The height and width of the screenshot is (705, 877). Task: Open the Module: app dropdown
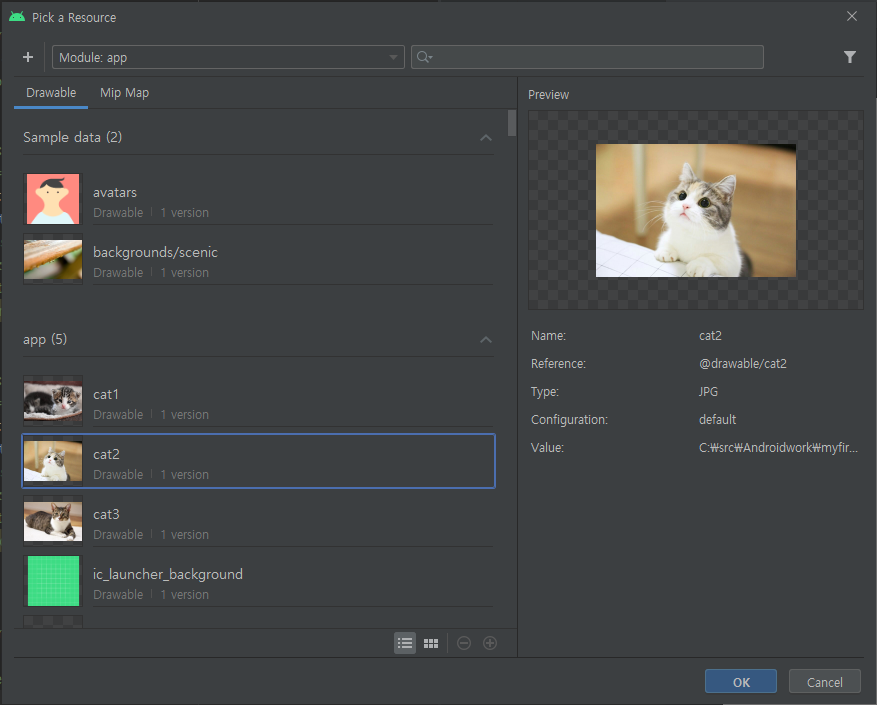228,57
